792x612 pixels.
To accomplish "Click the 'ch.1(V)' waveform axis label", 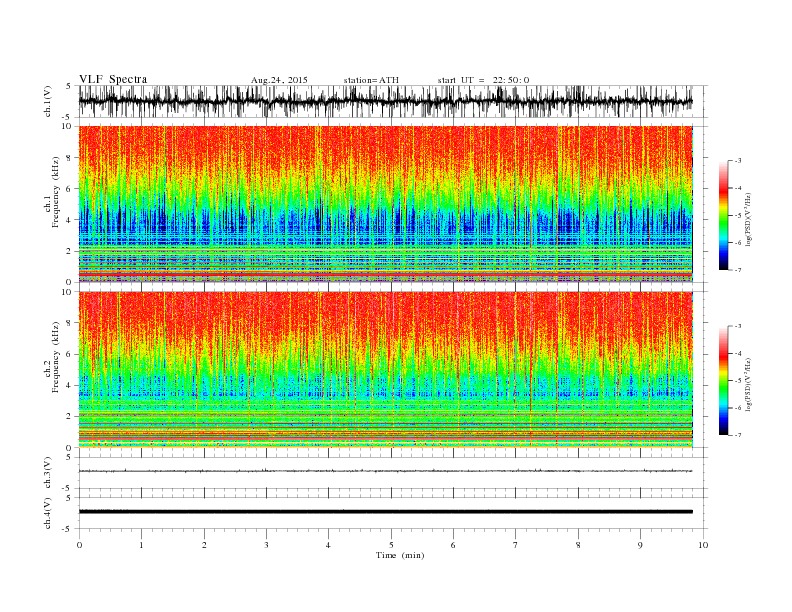I will 48,101.
